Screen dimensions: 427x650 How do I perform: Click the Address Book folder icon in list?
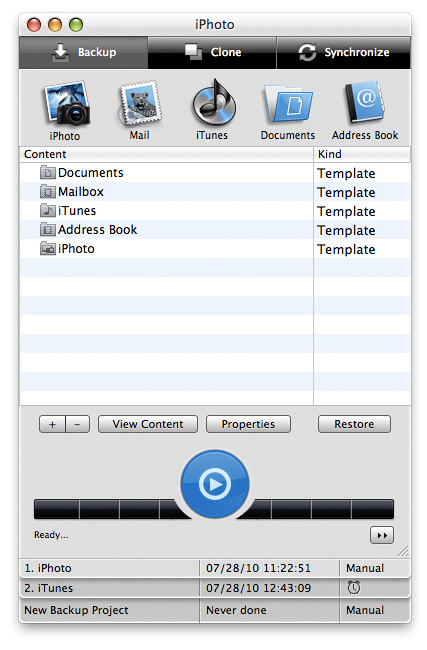click(x=48, y=229)
